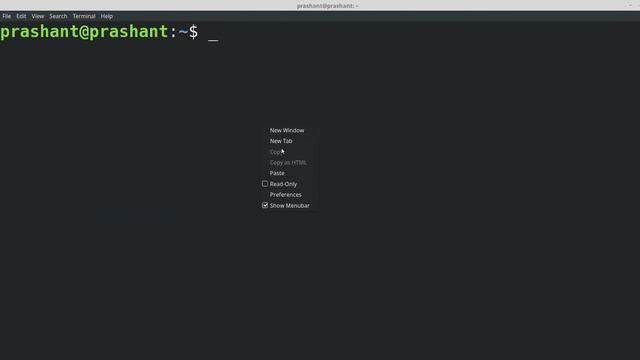This screenshot has width=640, height=360.
Task: Open the Help menu
Action: point(107,16)
